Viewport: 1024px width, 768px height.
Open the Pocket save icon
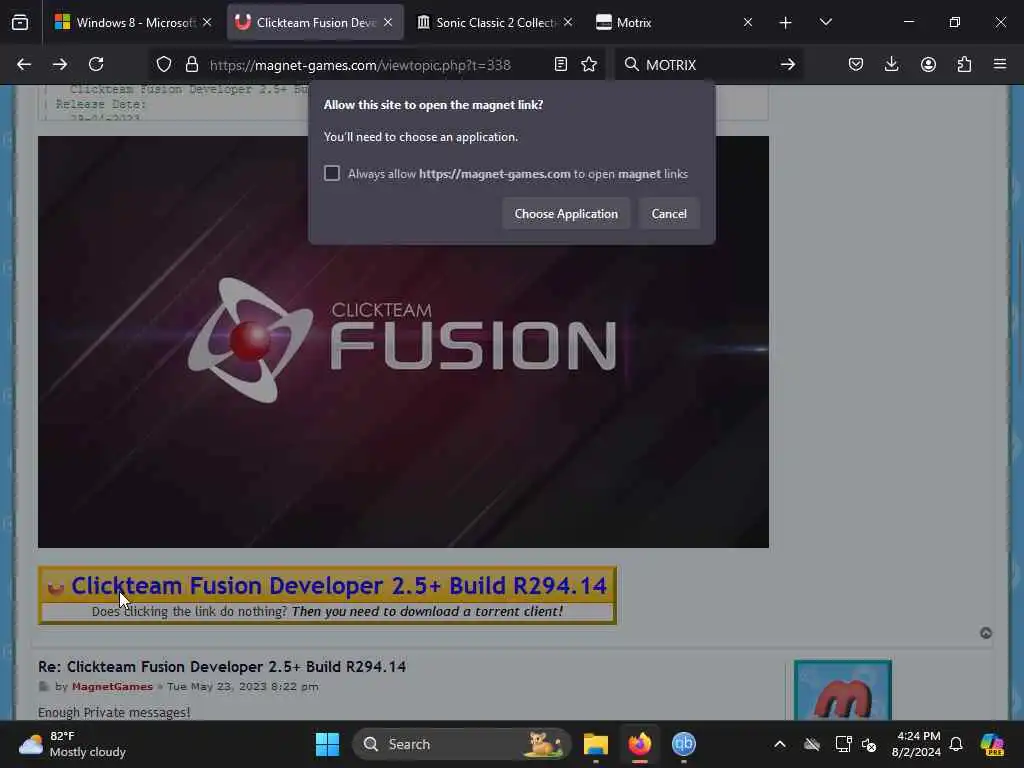click(x=856, y=64)
